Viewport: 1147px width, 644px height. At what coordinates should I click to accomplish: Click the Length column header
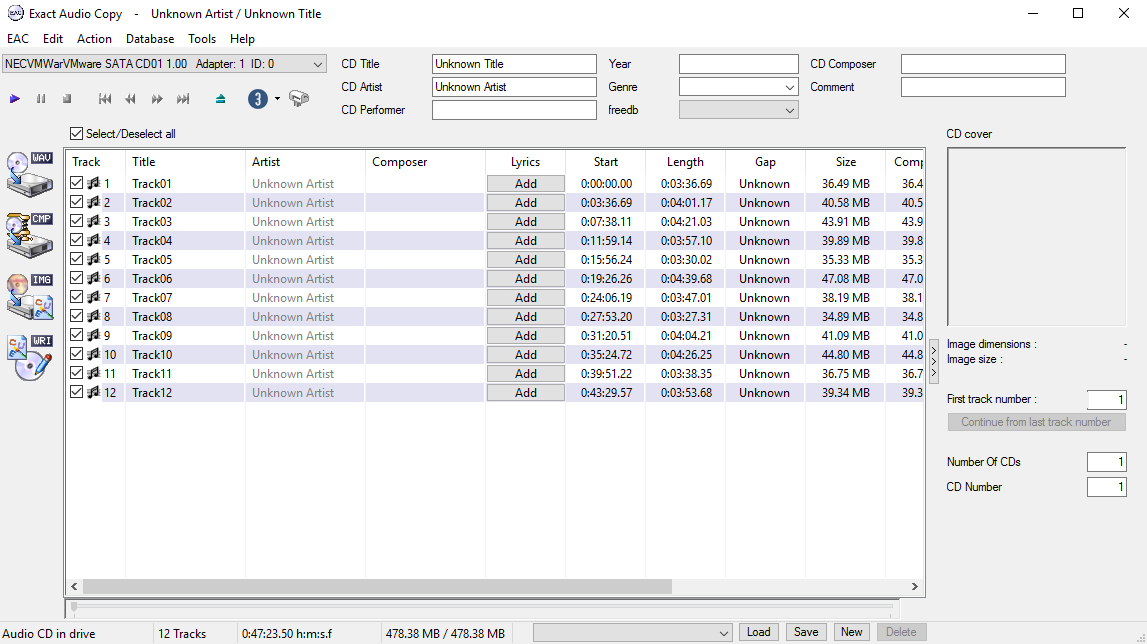[x=685, y=162]
